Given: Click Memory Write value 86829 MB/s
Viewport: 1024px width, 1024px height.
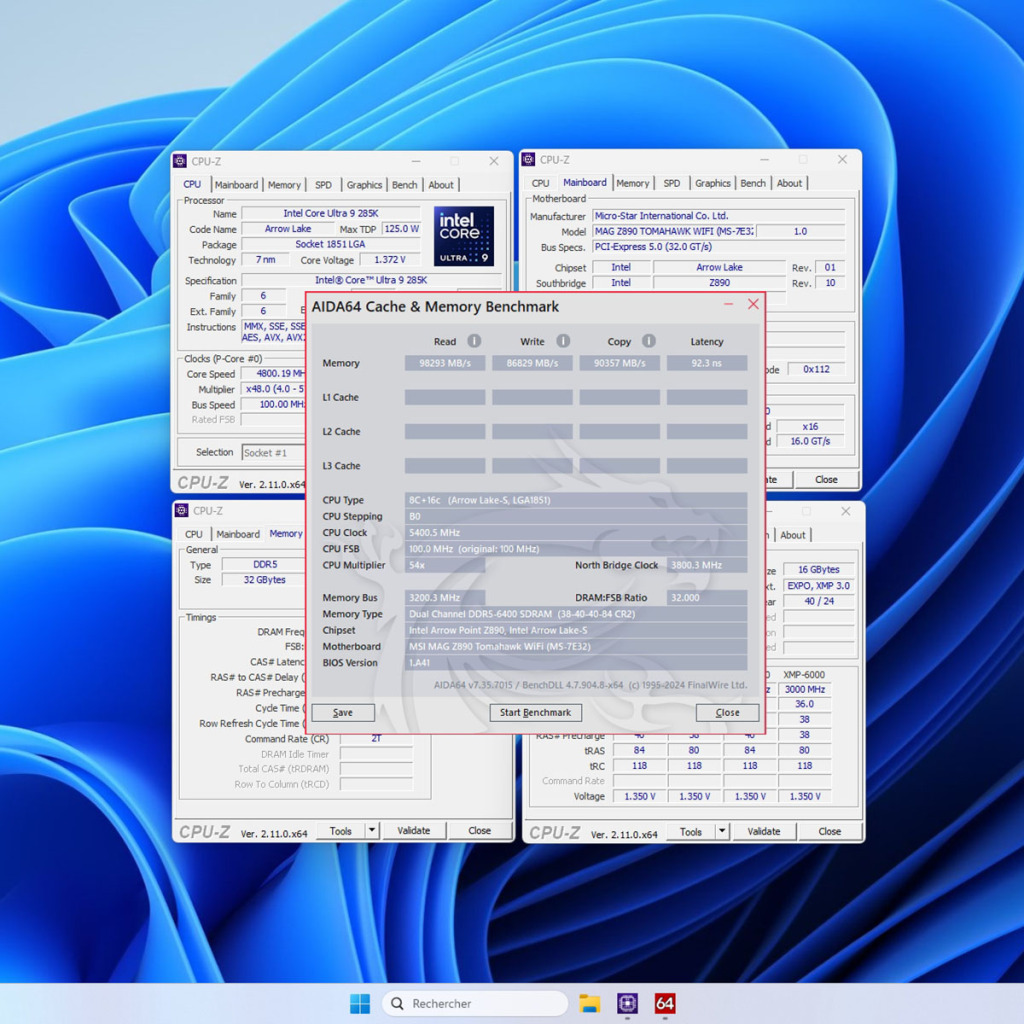Looking at the screenshot, I should pos(532,363).
